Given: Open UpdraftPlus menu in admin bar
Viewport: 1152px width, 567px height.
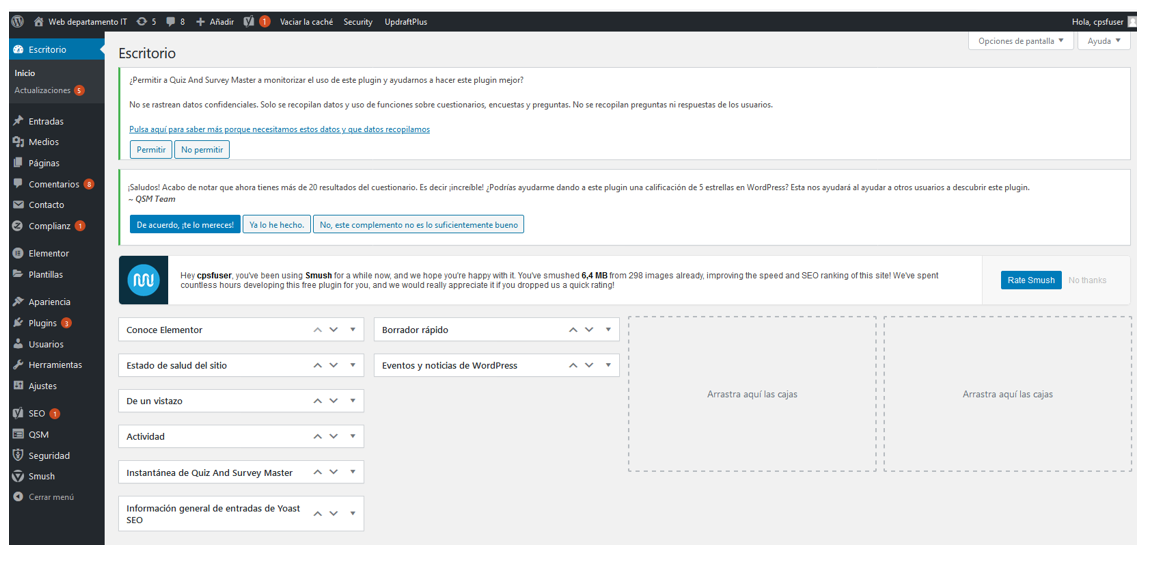Looking at the screenshot, I should (406, 22).
